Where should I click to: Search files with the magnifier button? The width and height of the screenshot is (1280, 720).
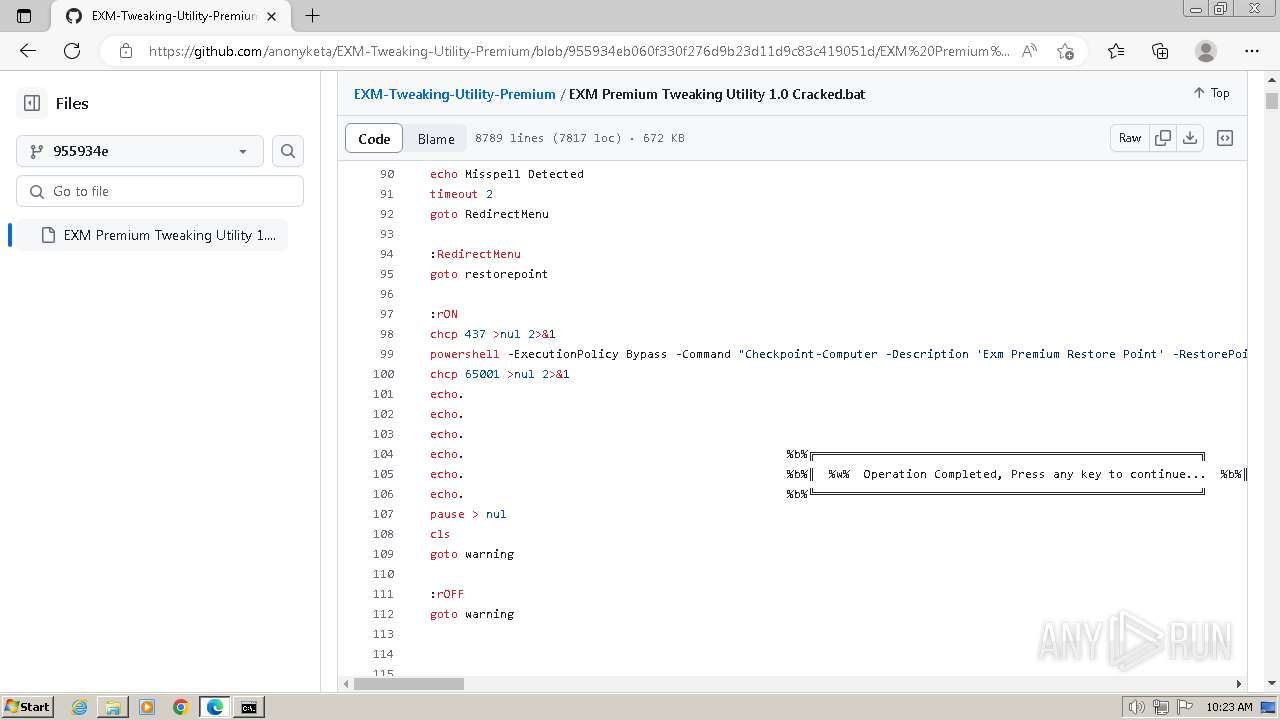pos(288,151)
